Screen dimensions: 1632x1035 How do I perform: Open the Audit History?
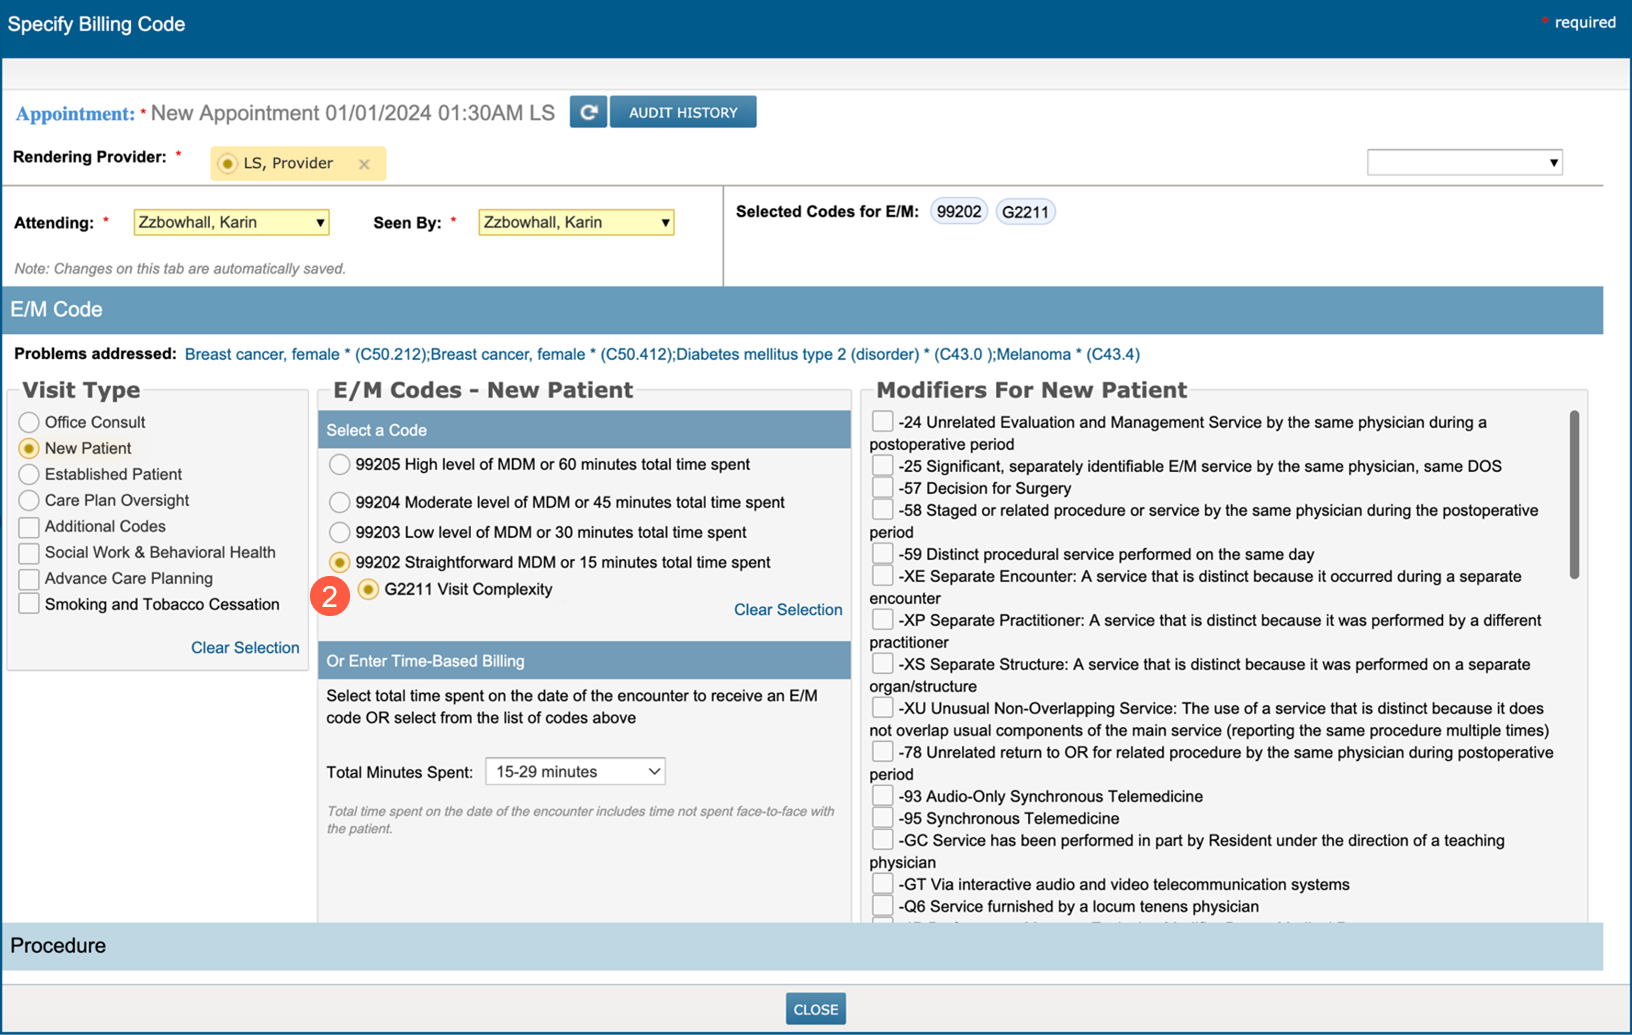coord(683,112)
